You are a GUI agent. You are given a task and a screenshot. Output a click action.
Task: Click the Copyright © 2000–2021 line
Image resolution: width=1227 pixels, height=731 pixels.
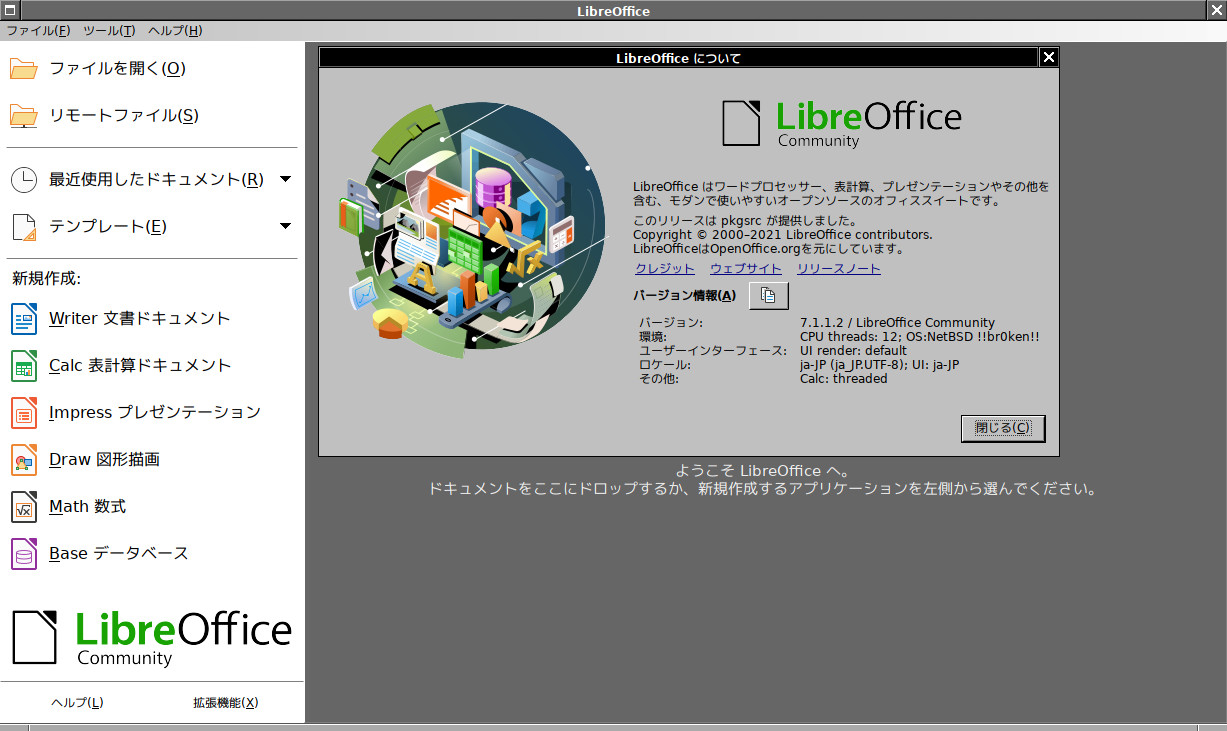pos(783,235)
